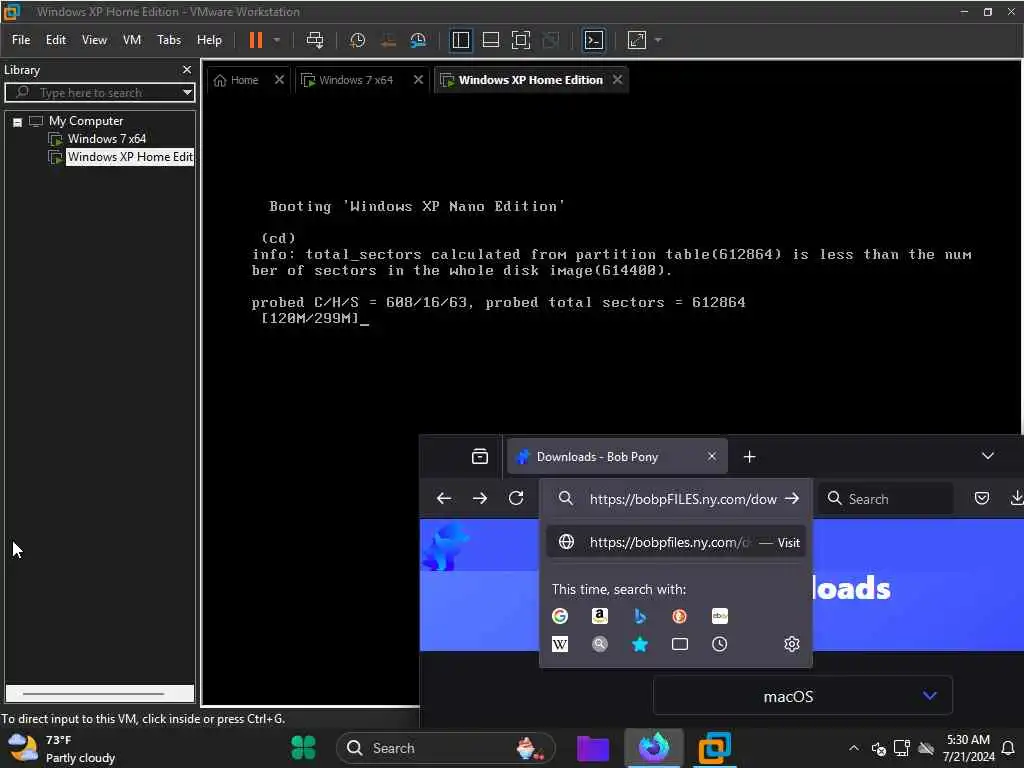This screenshot has width=1024, height=768.
Task: Search this time with Bing
Action: coord(640,616)
